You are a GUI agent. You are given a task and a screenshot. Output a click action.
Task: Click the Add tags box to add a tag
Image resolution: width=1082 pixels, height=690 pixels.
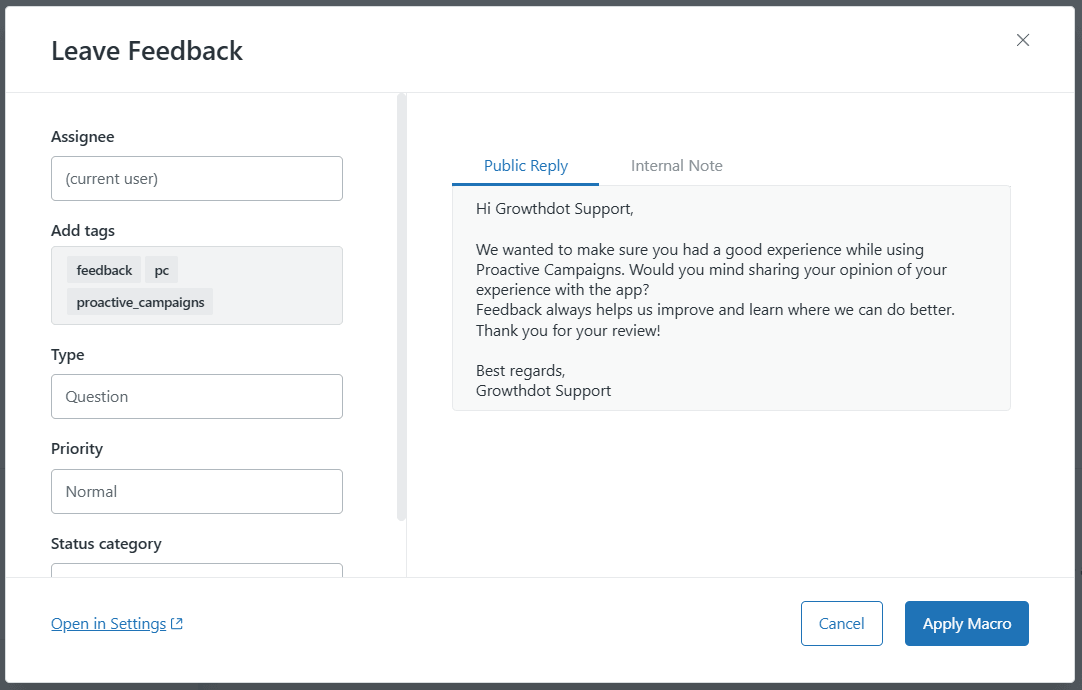pos(280,285)
